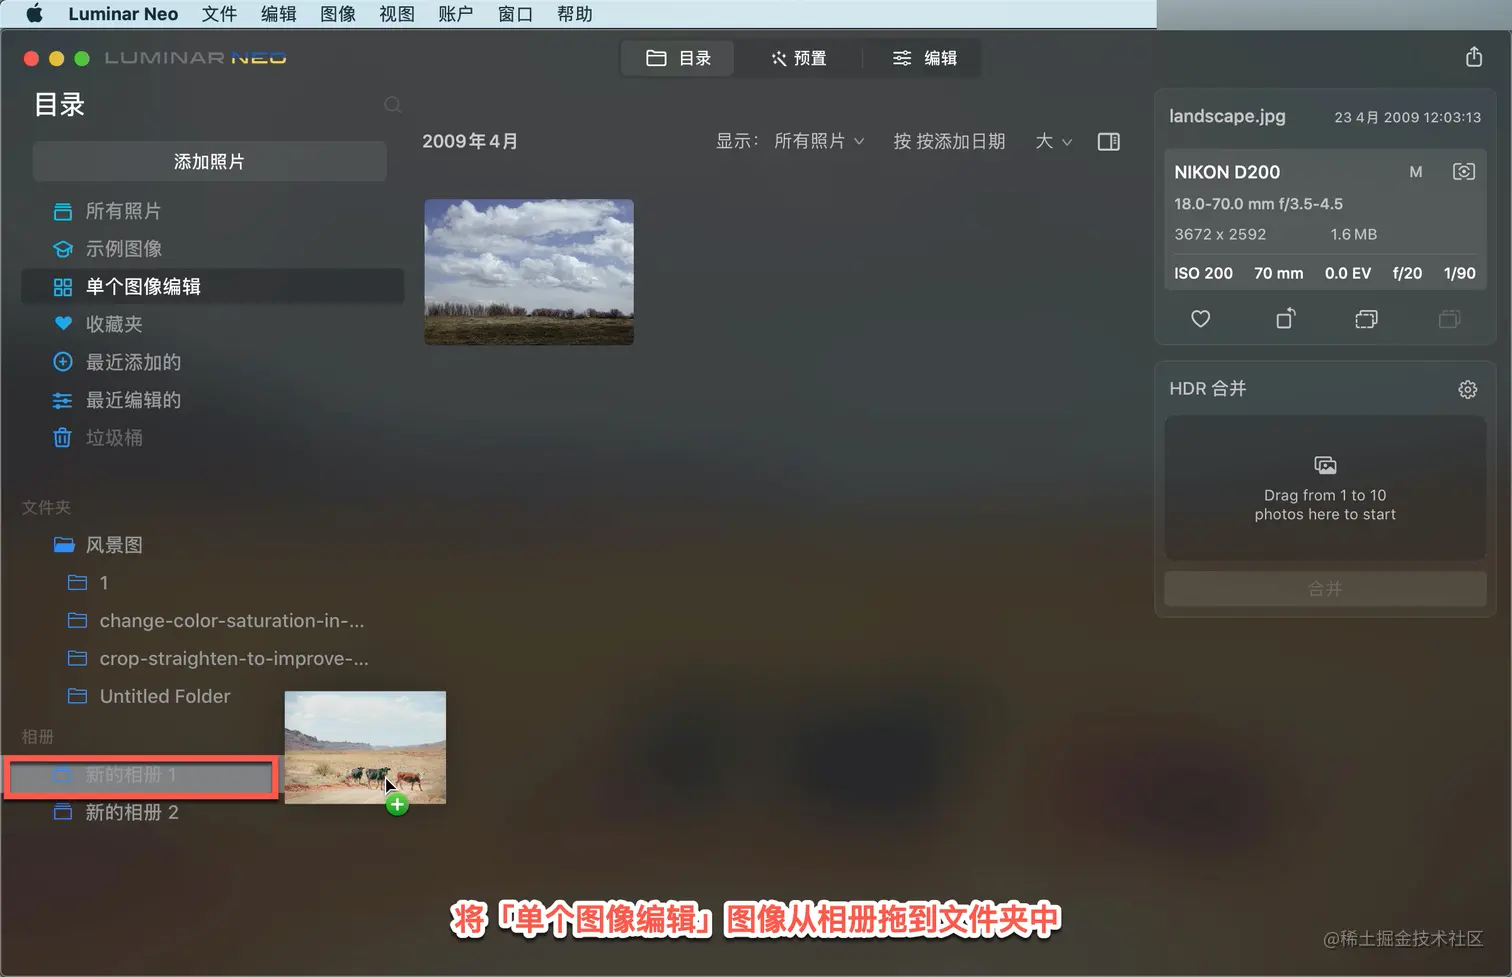The width and height of the screenshot is (1512, 977).
Task: Click the 最近编辑的 sliders icon
Action: pyautogui.click(x=62, y=400)
